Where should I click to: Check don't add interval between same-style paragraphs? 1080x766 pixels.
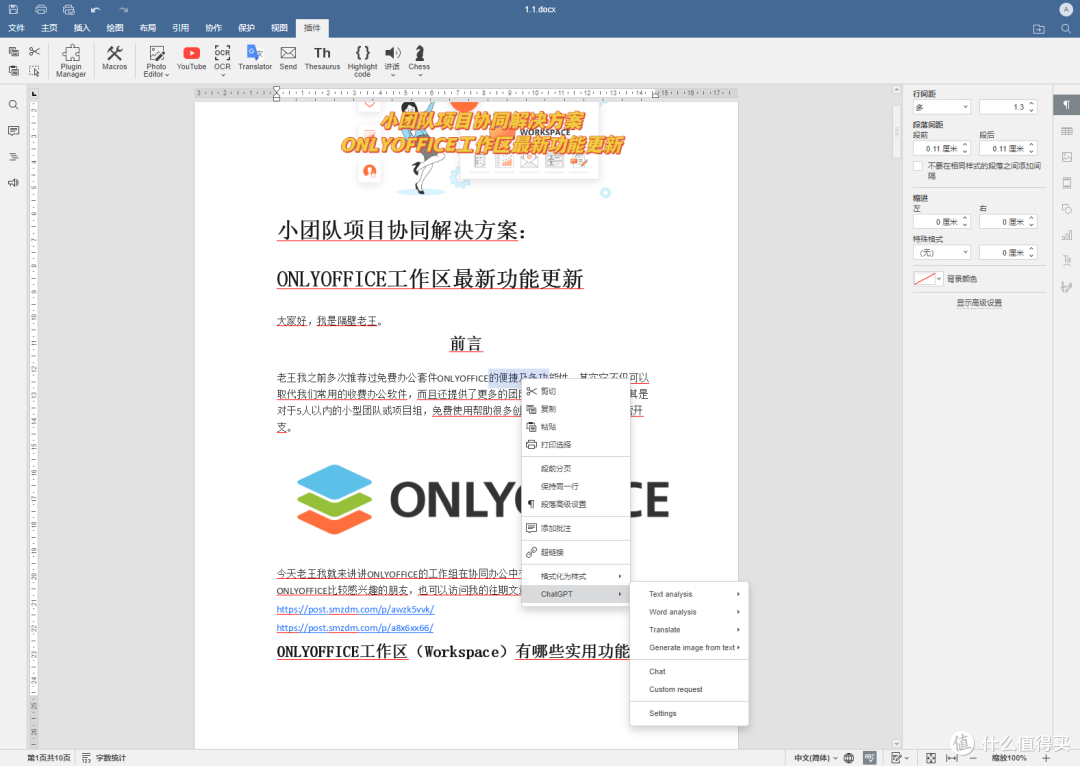[917, 166]
